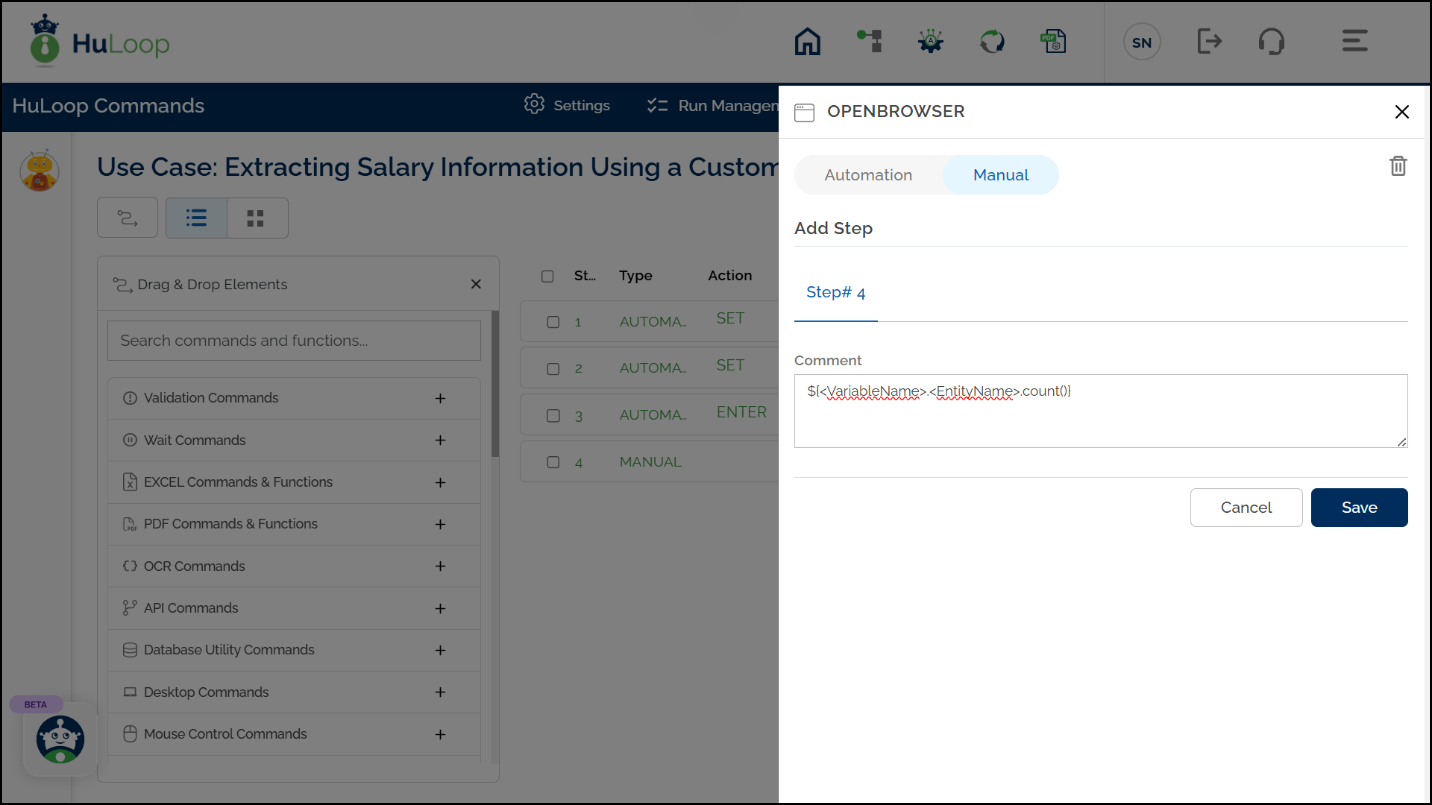This screenshot has width=1432, height=805.
Task: Click the search commands and functions field
Action: pos(293,341)
